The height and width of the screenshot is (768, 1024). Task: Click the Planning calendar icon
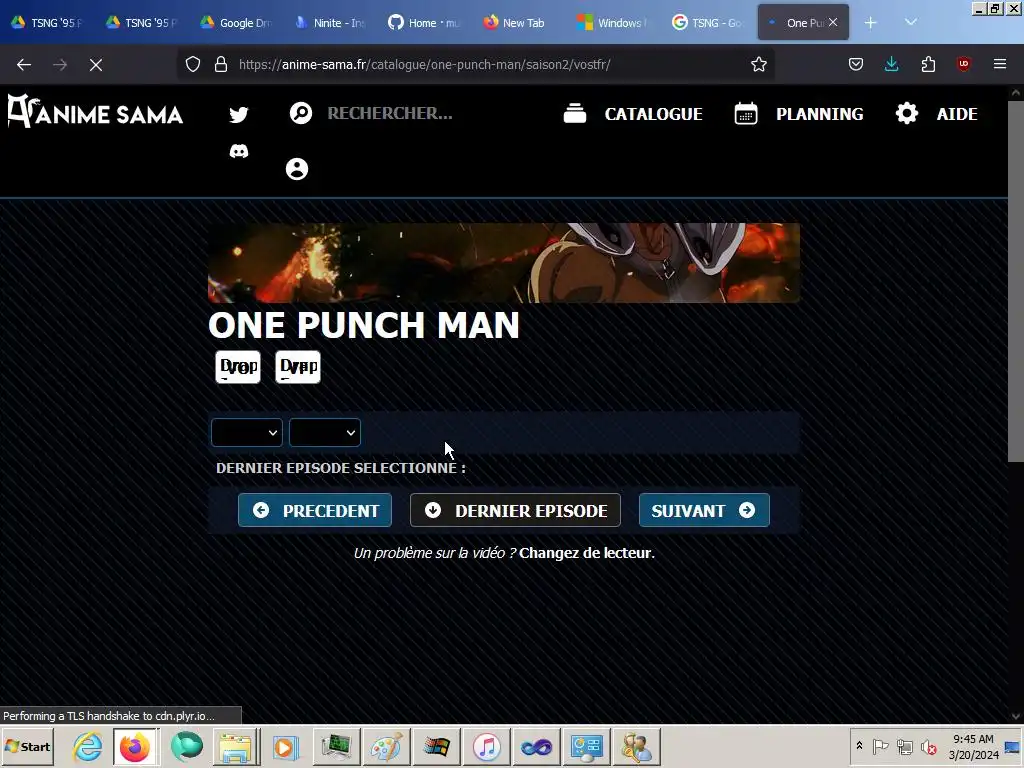tap(746, 113)
